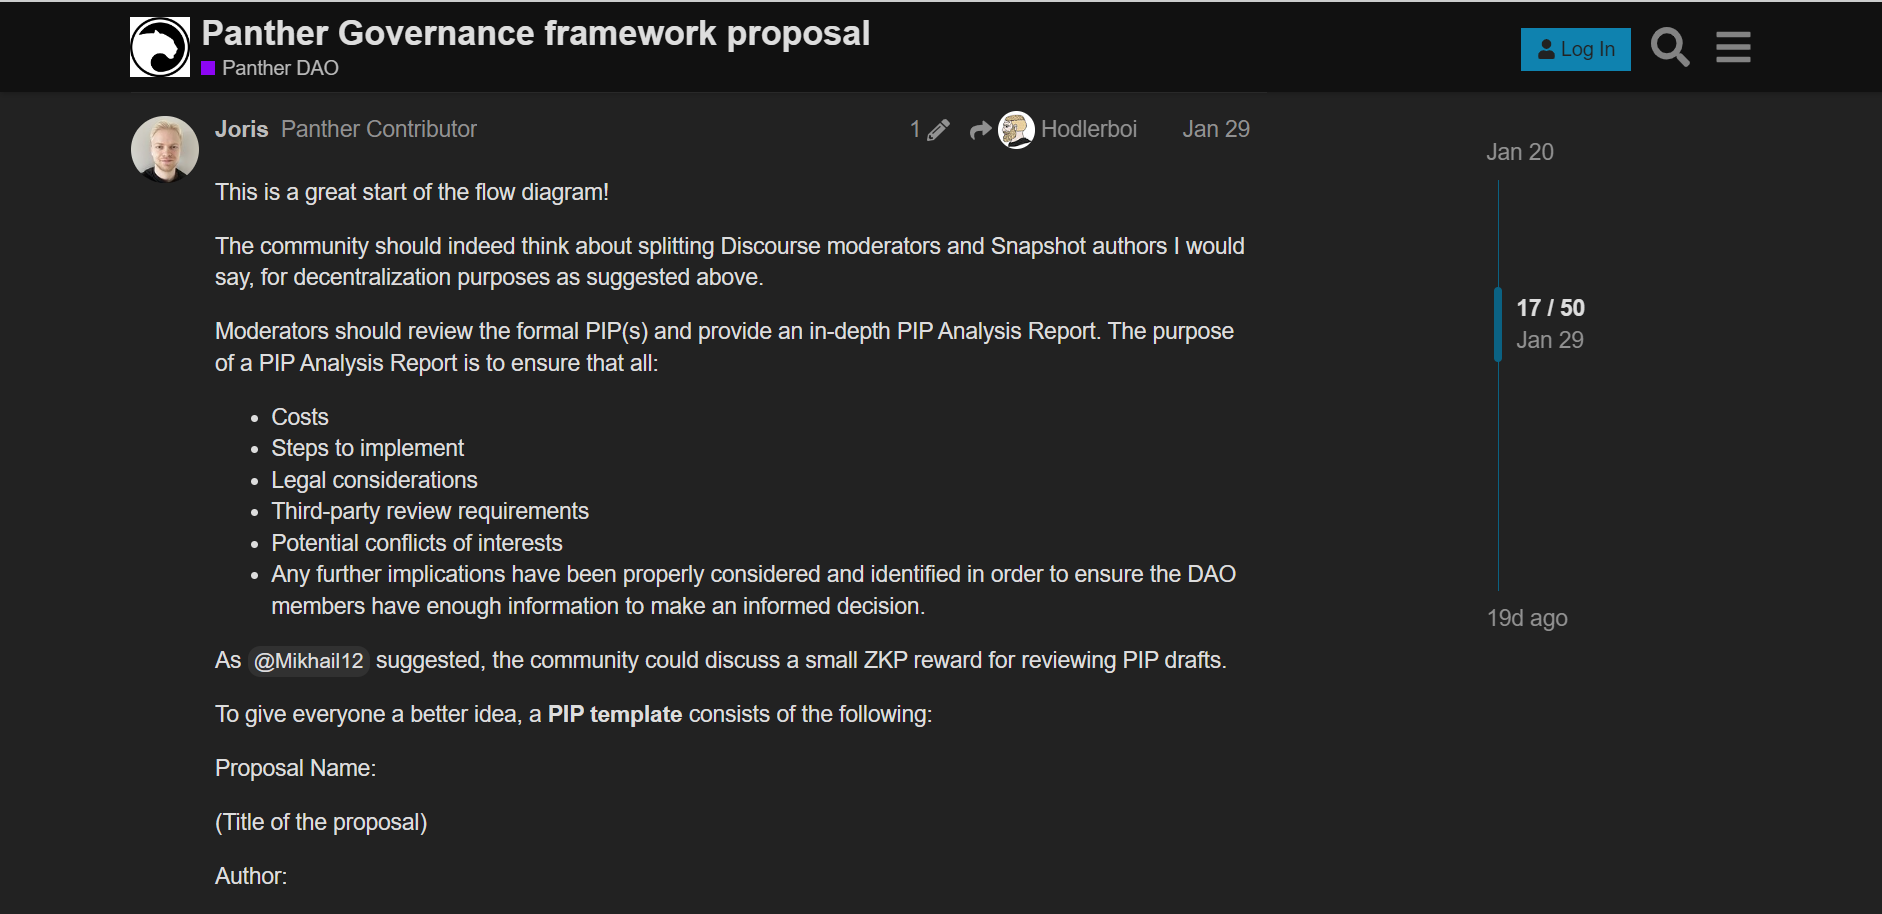Click the Jan 29 post date

coord(1216,129)
